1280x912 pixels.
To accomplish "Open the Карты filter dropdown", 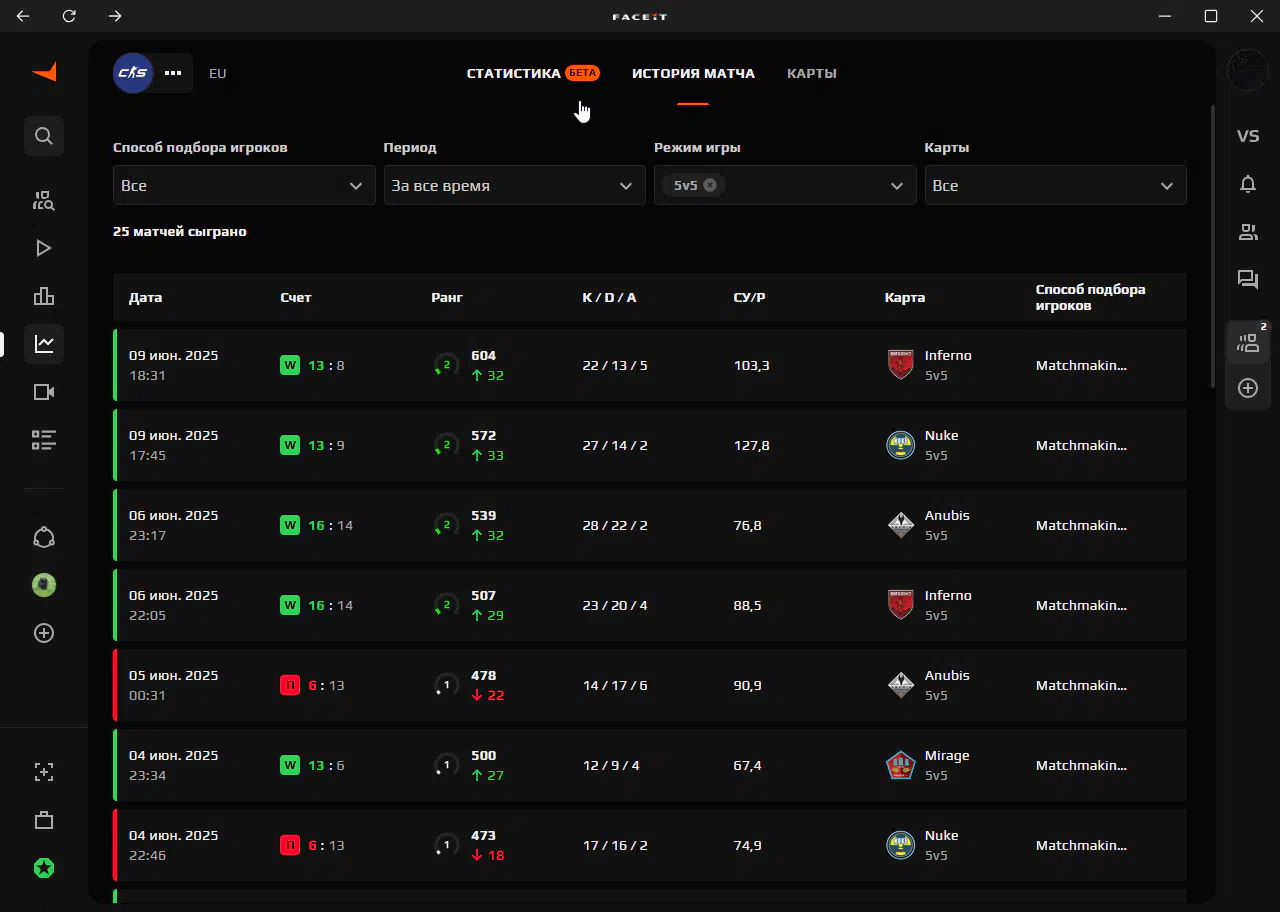I will 1056,185.
